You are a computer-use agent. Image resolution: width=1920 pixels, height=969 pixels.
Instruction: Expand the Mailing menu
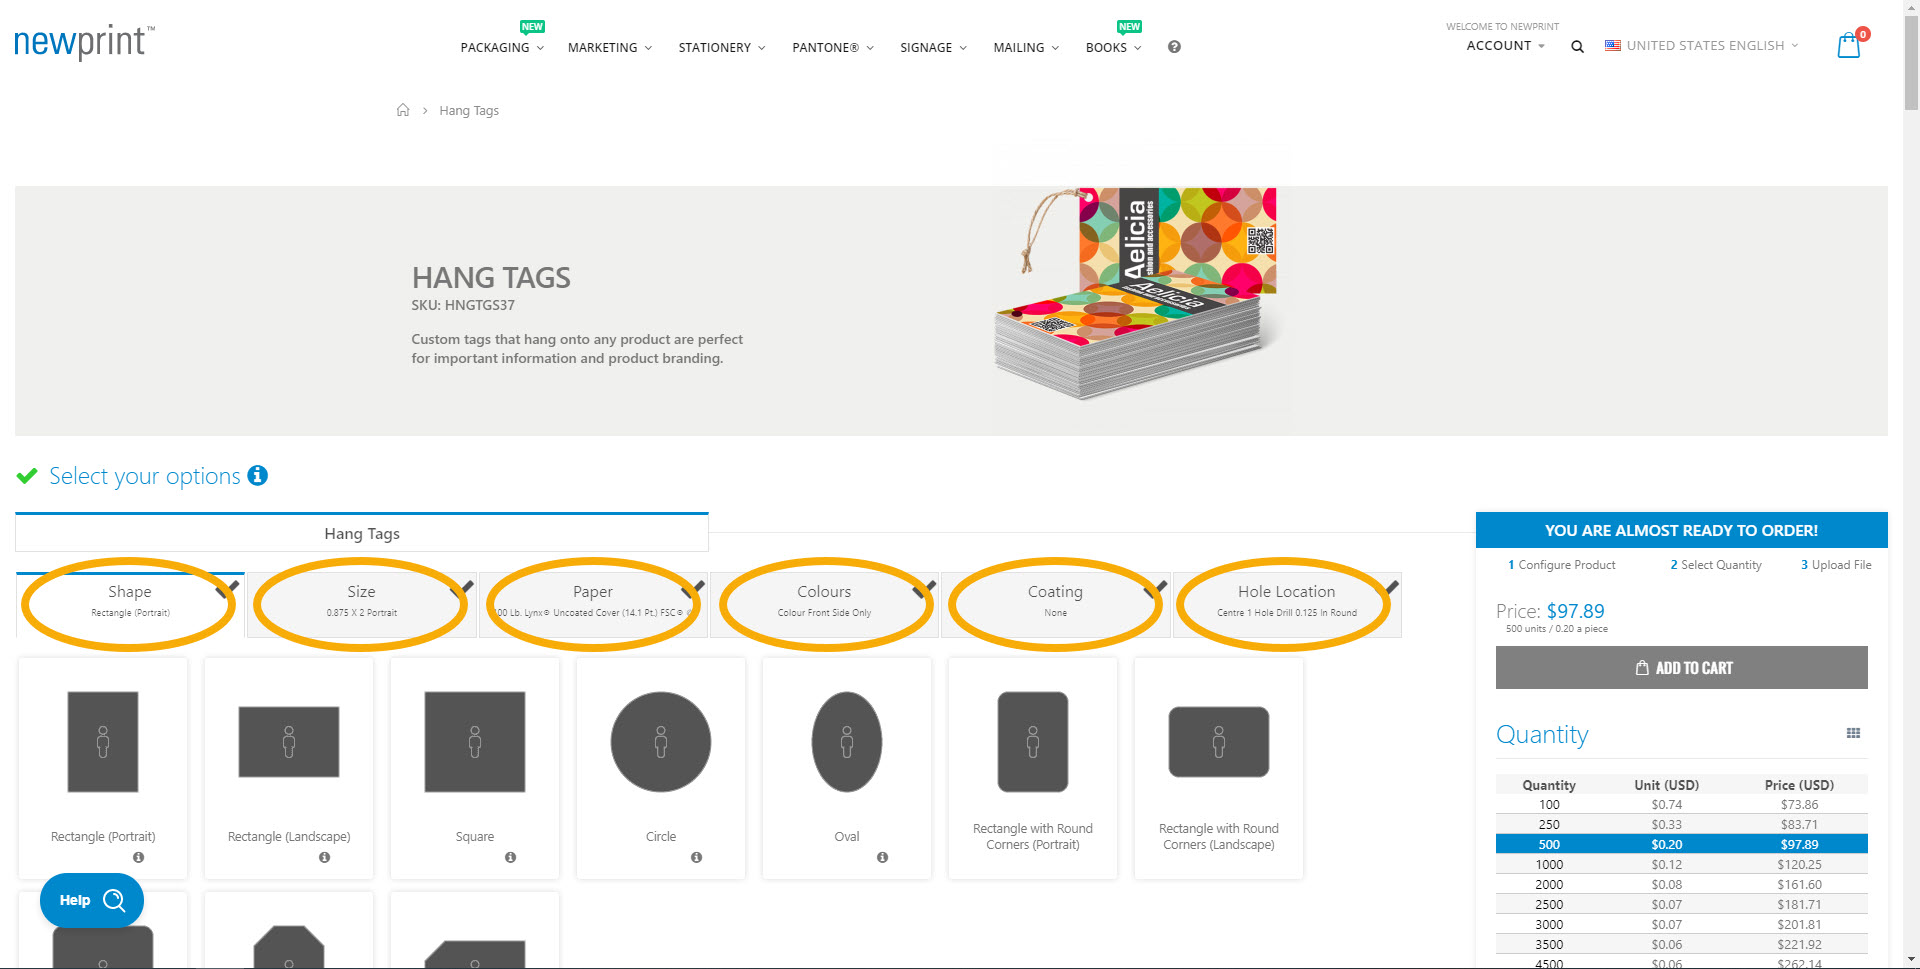[x=1026, y=47]
